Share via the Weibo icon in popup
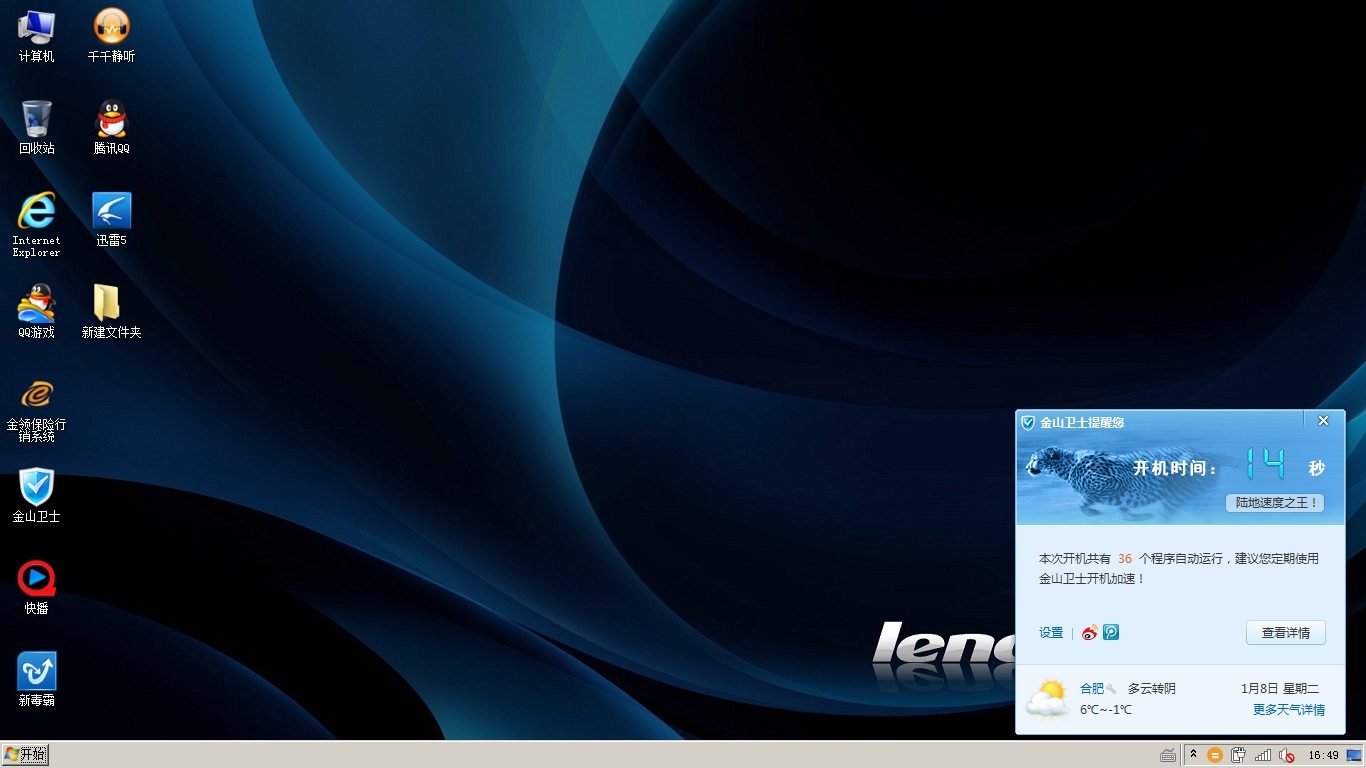1366x768 pixels. point(1090,632)
